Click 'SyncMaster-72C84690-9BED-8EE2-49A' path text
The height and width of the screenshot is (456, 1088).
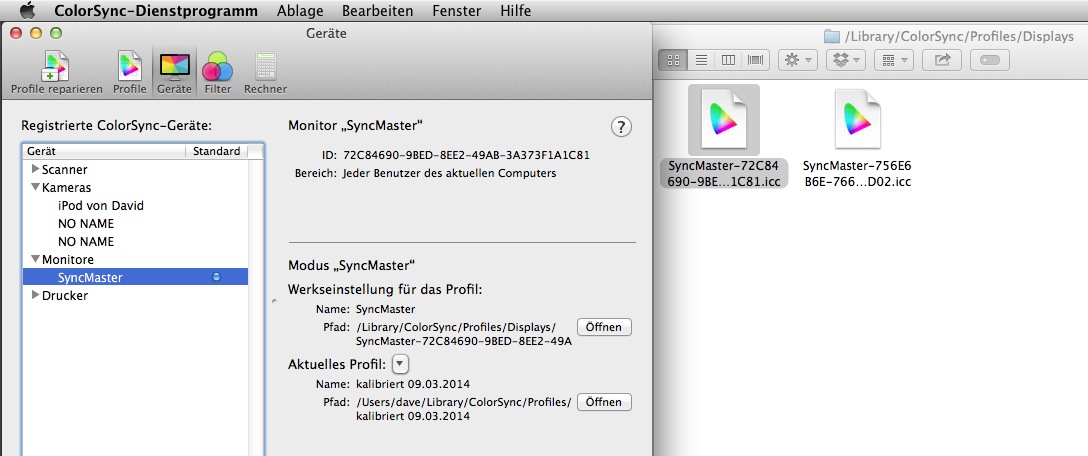[x=464, y=341]
